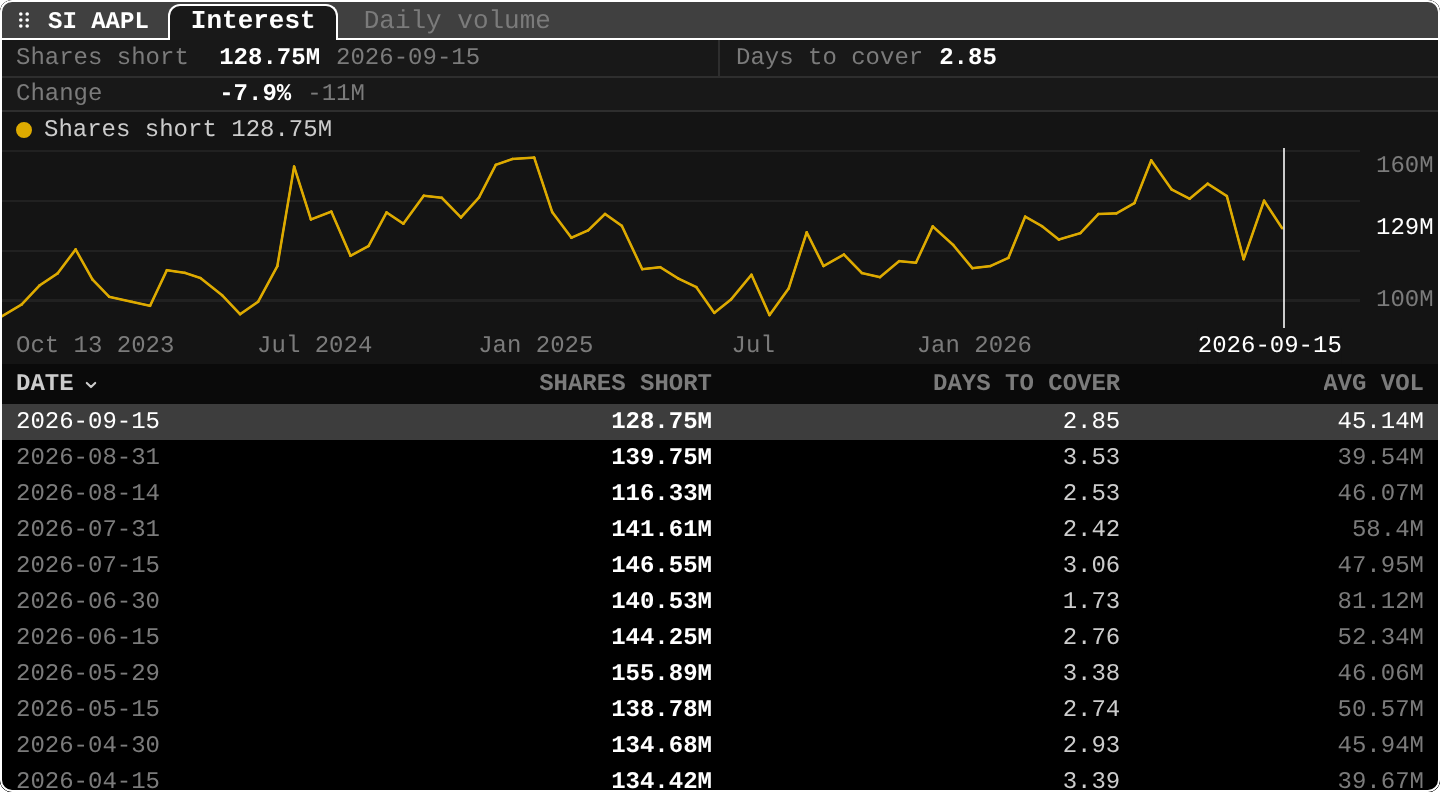Image resolution: width=1440 pixels, height=792 pixels.
Task: Click the 2026-09-15 chart cursor line
Action: (1284, 238)
